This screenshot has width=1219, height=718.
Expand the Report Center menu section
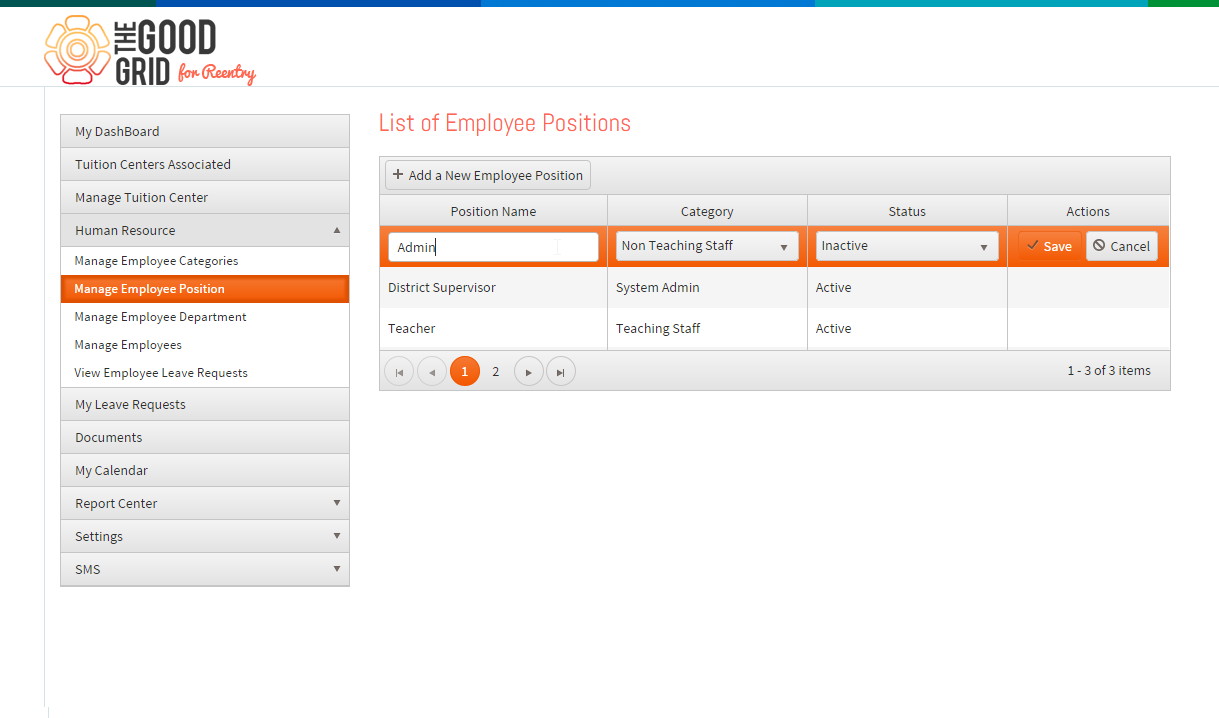coord(205,503)
